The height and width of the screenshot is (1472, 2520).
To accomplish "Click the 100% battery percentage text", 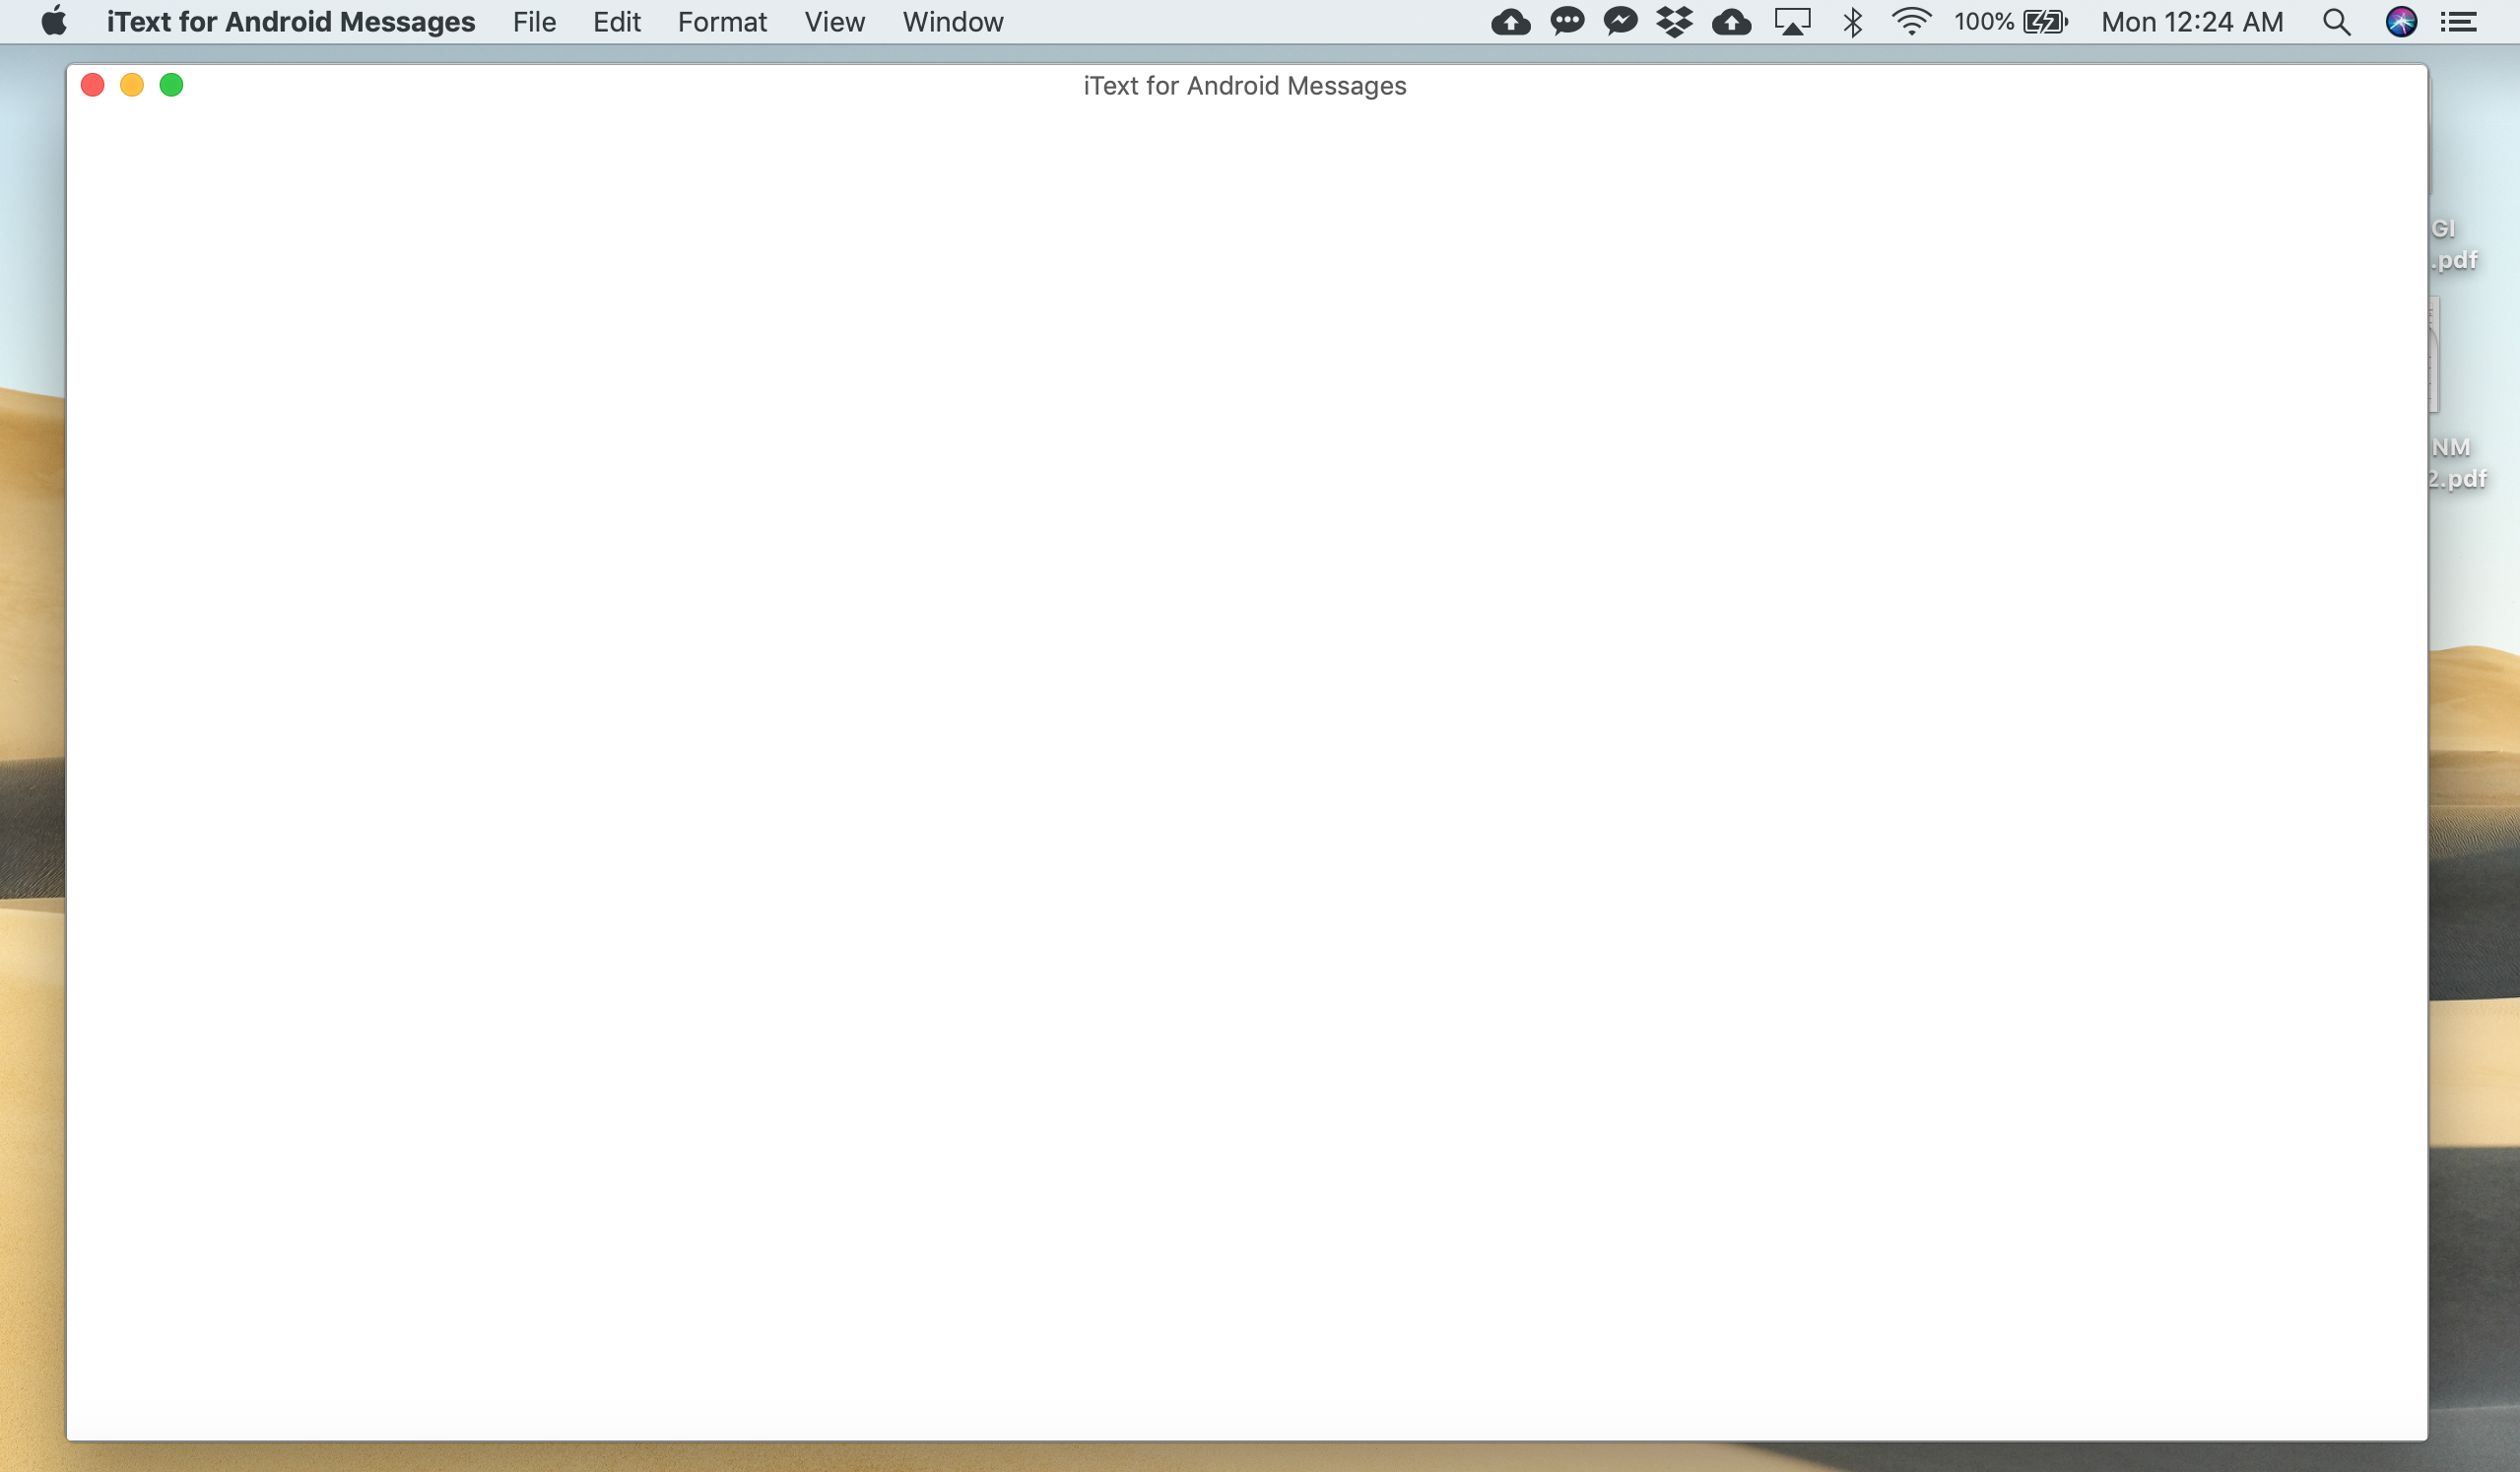I will click(x=1984, y=22).
